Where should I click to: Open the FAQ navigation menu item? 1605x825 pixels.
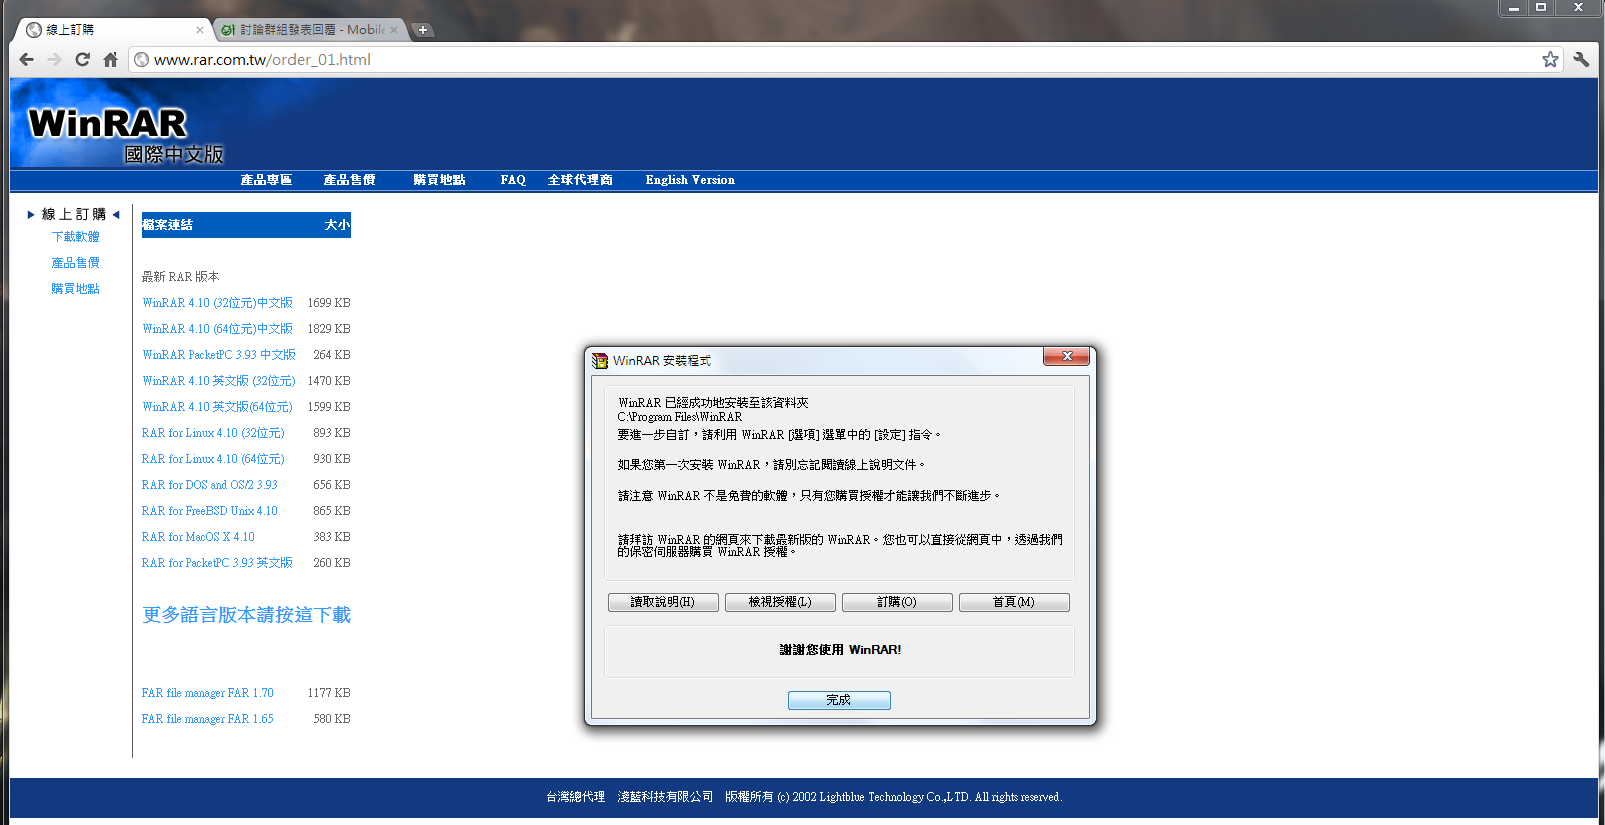tap(513, 180)
